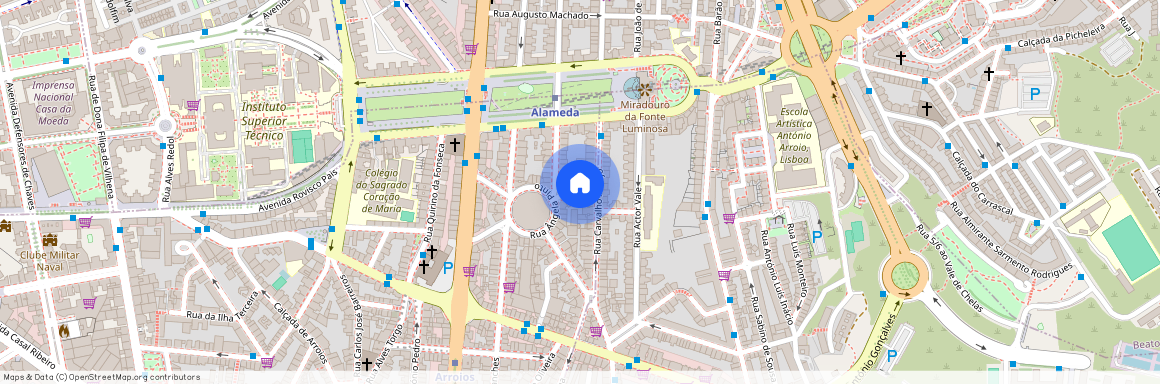
Task: Click the Rua Augusto Machado street label
Action: [541, 15]
